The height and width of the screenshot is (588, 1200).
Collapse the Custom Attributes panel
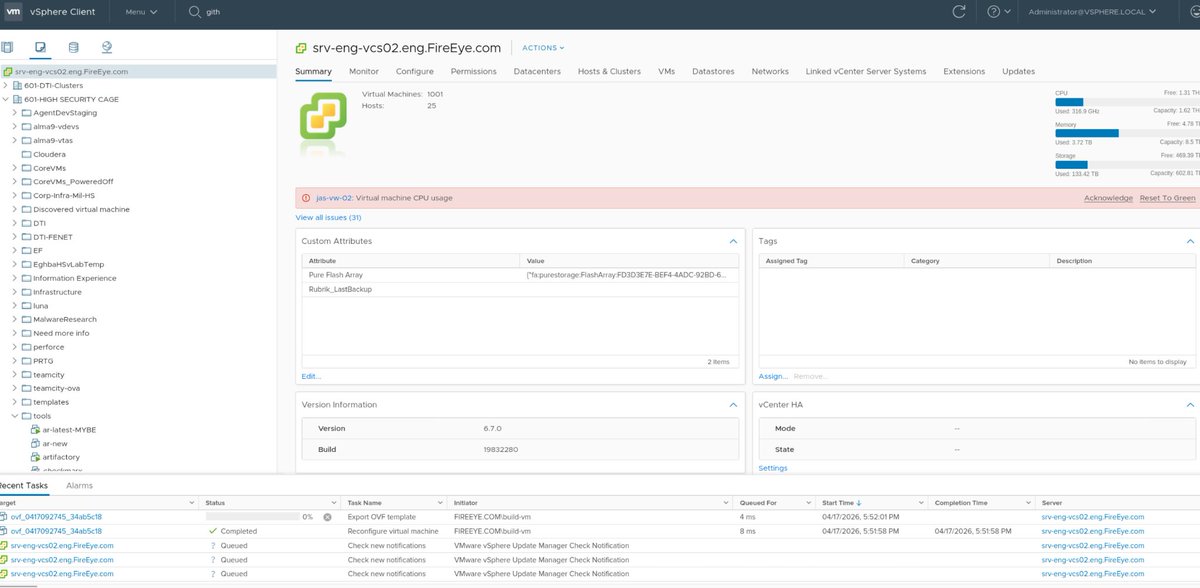tap(733, 241)
